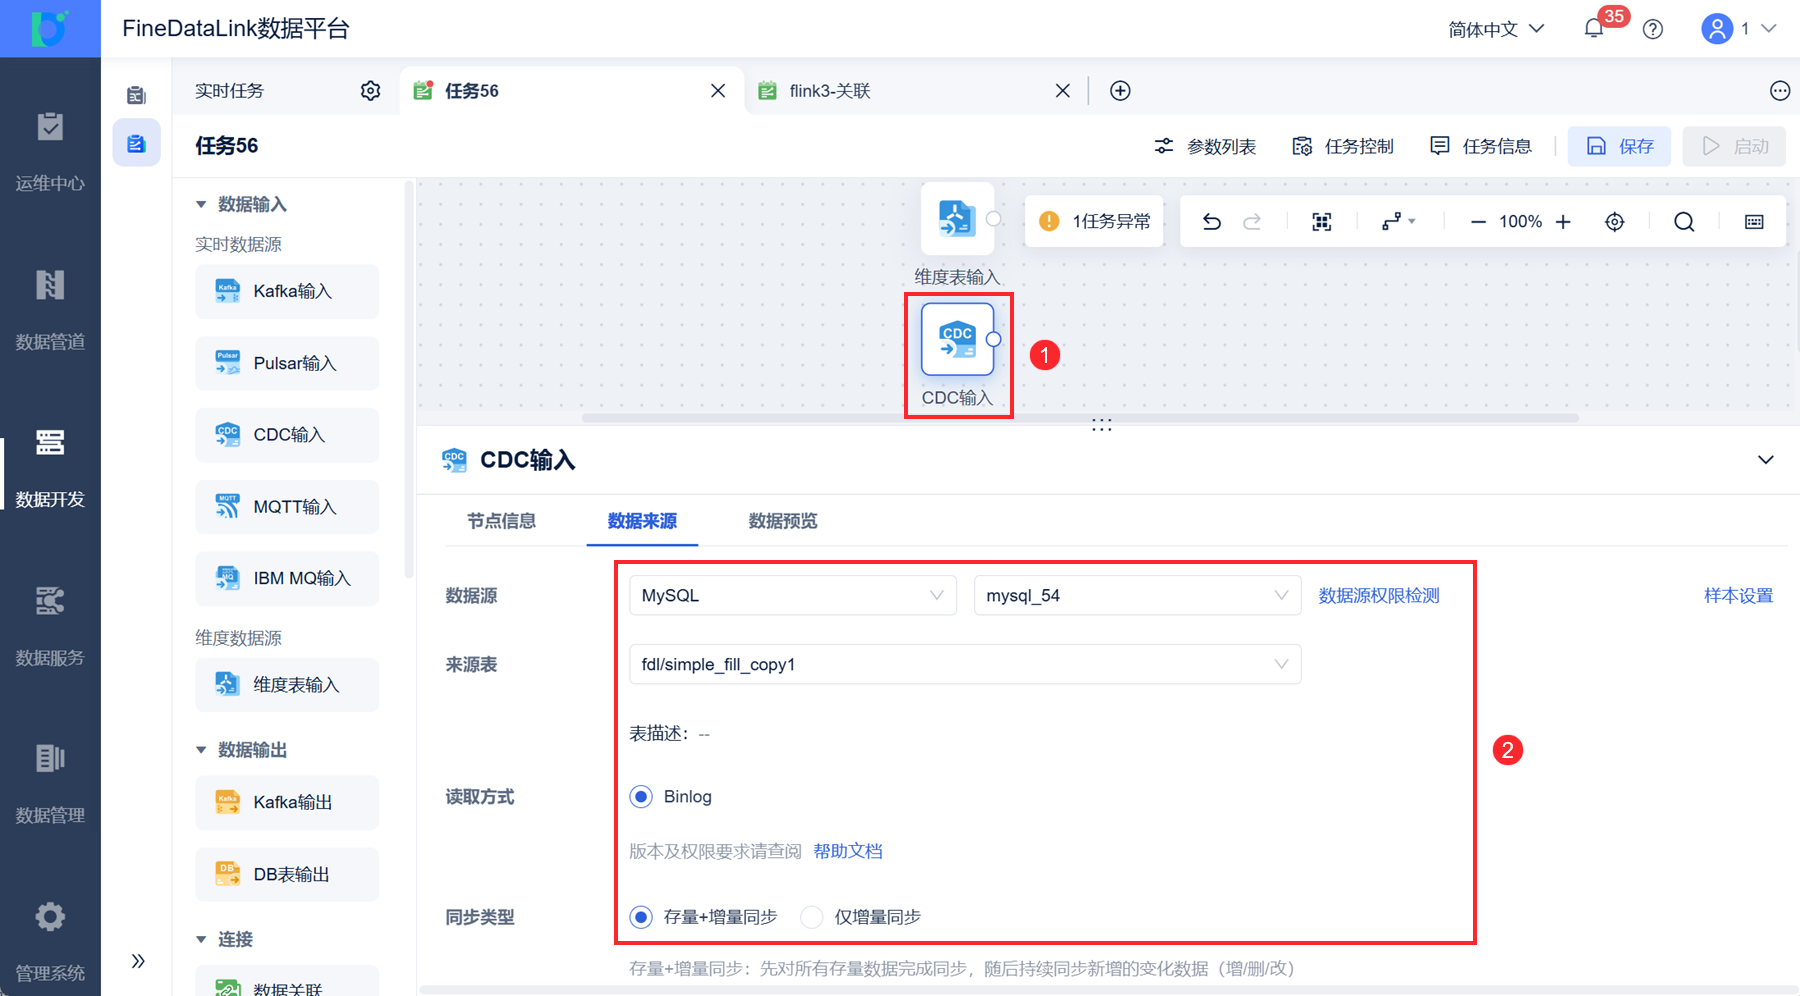The height and width of the screenshot is (996, 1800).
Task: Click the 保存 save button
Action: click(1619, 146)
